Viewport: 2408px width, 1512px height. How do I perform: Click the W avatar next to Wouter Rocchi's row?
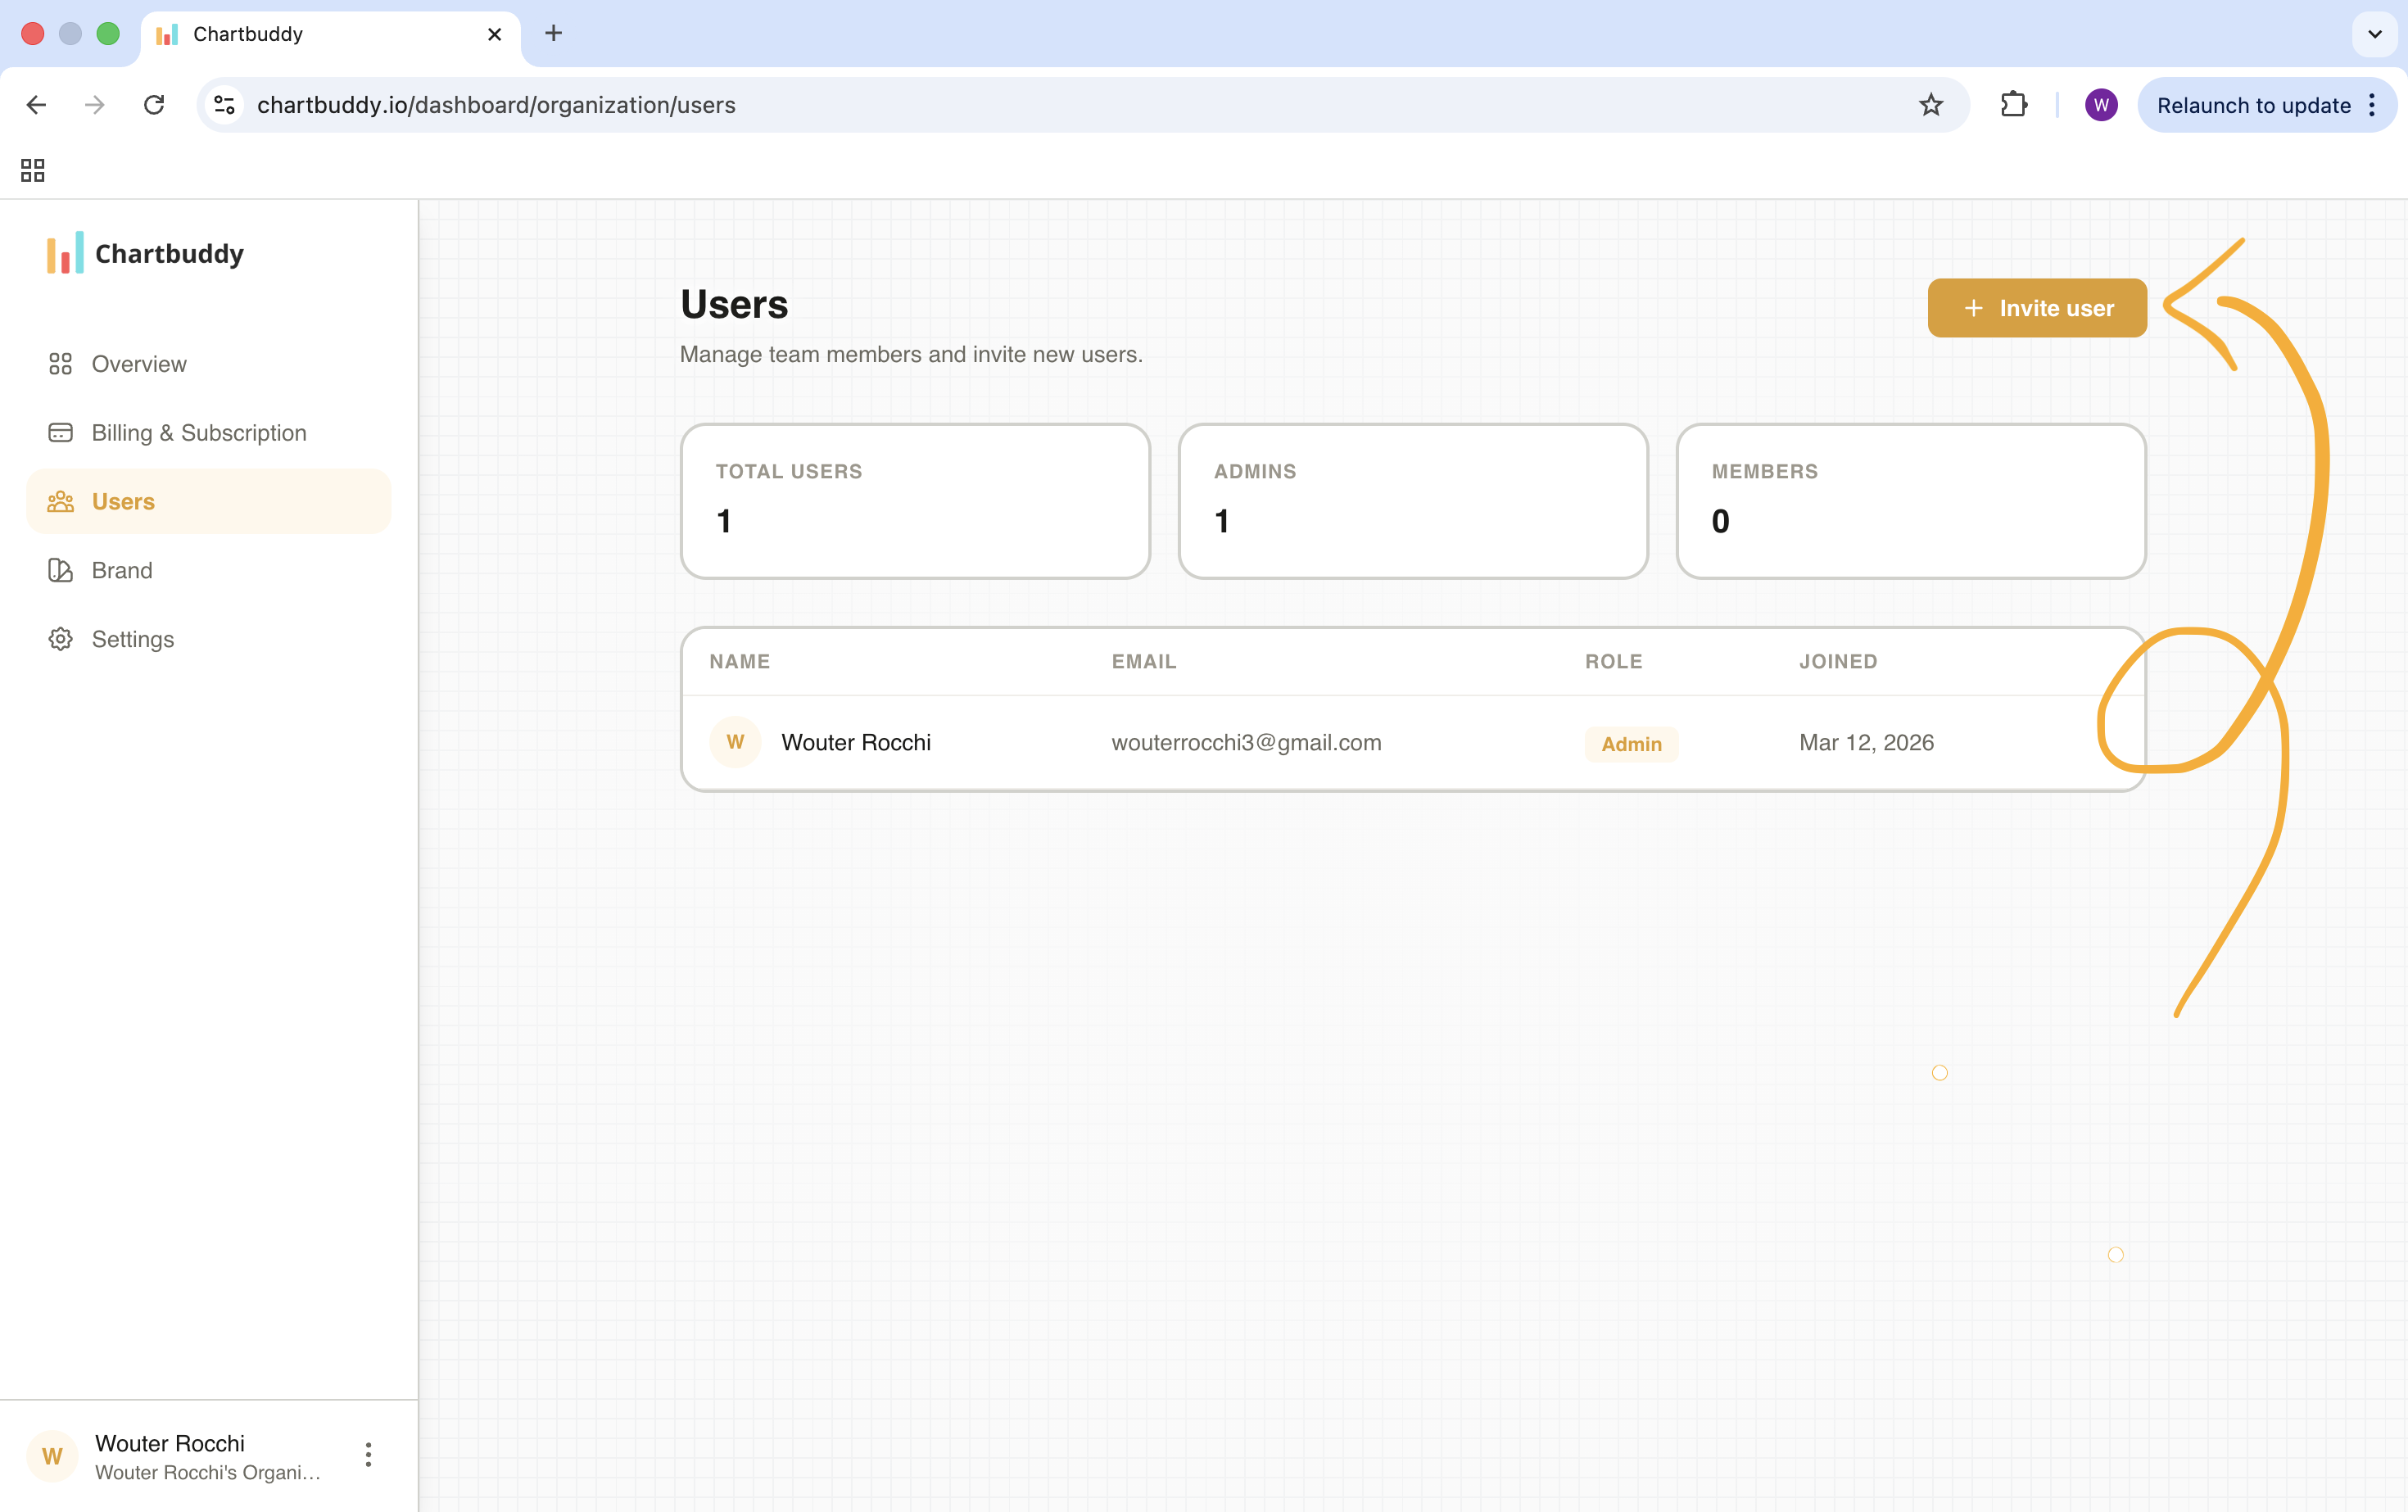(735, 742)
